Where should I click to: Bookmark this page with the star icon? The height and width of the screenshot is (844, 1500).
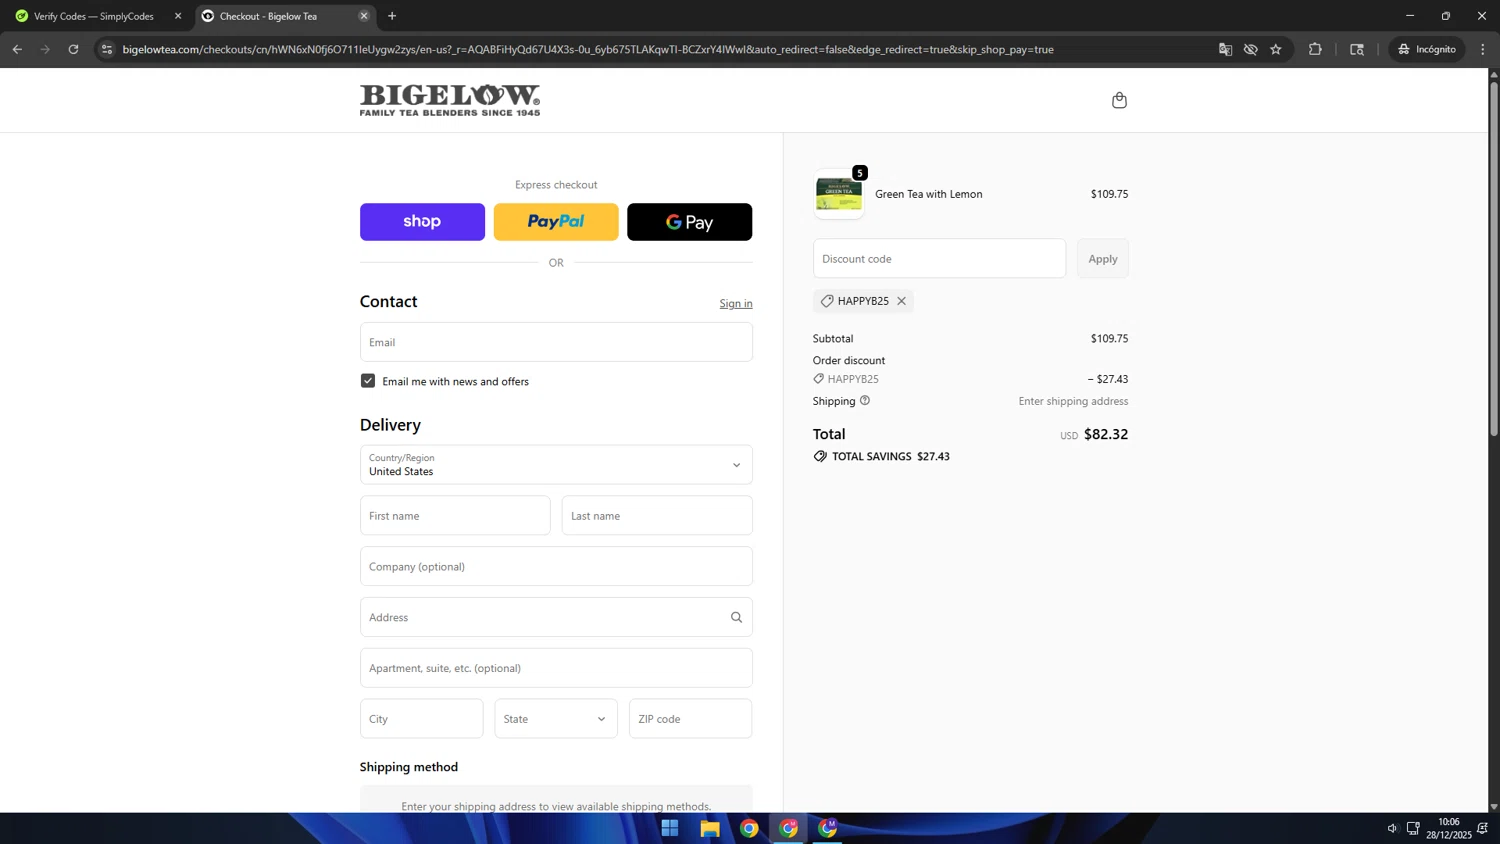(1276, 49)
